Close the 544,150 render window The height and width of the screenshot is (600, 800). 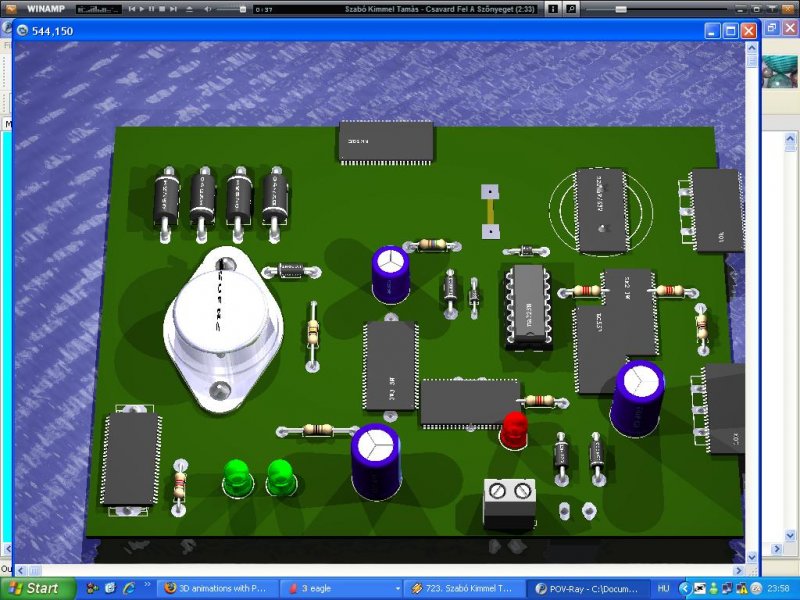click(748, 31)
